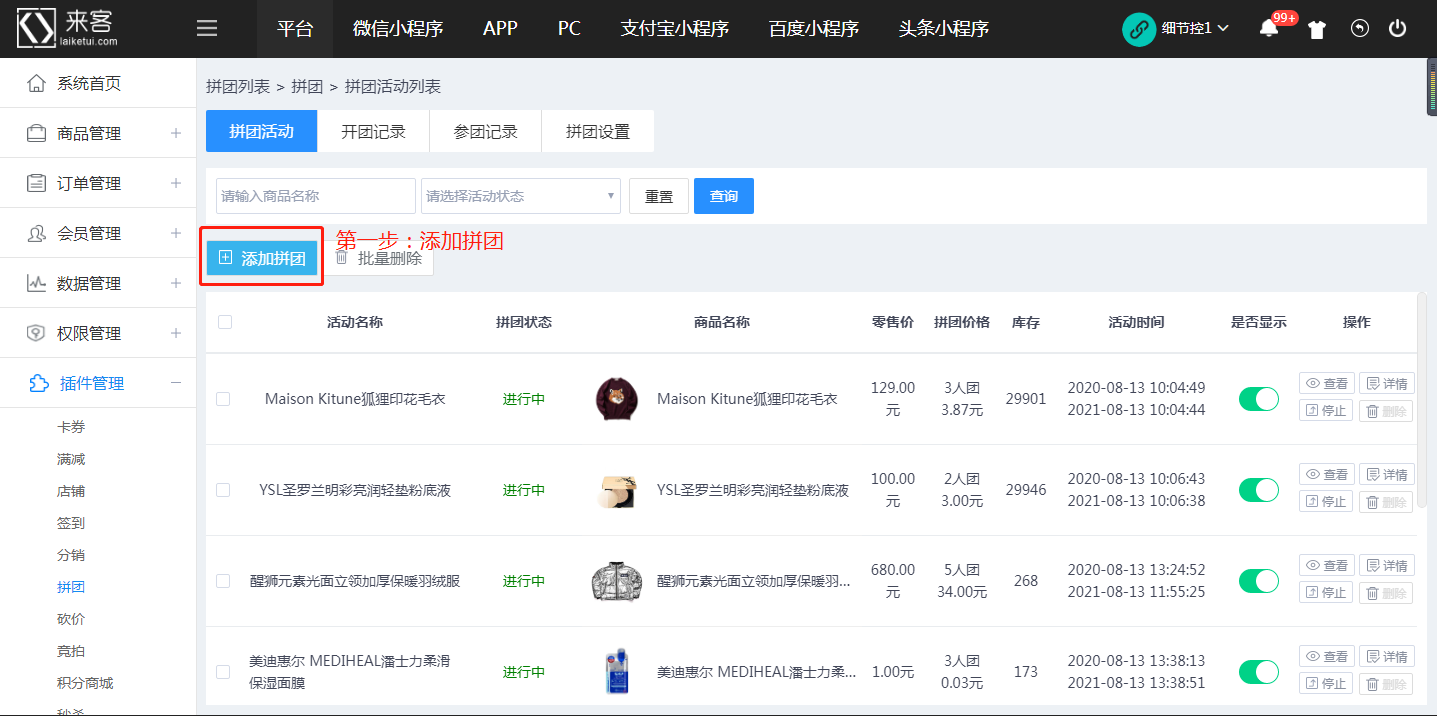This screenshot has height=716, width=1437.
Task: Click the 来客 laiketui logo
Action: [68, 28]
